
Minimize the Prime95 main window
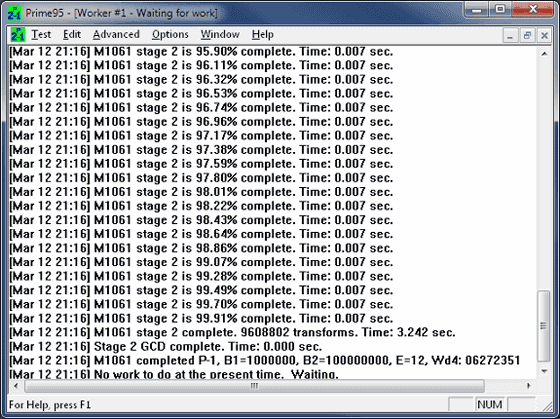click(x=477, y=10)
